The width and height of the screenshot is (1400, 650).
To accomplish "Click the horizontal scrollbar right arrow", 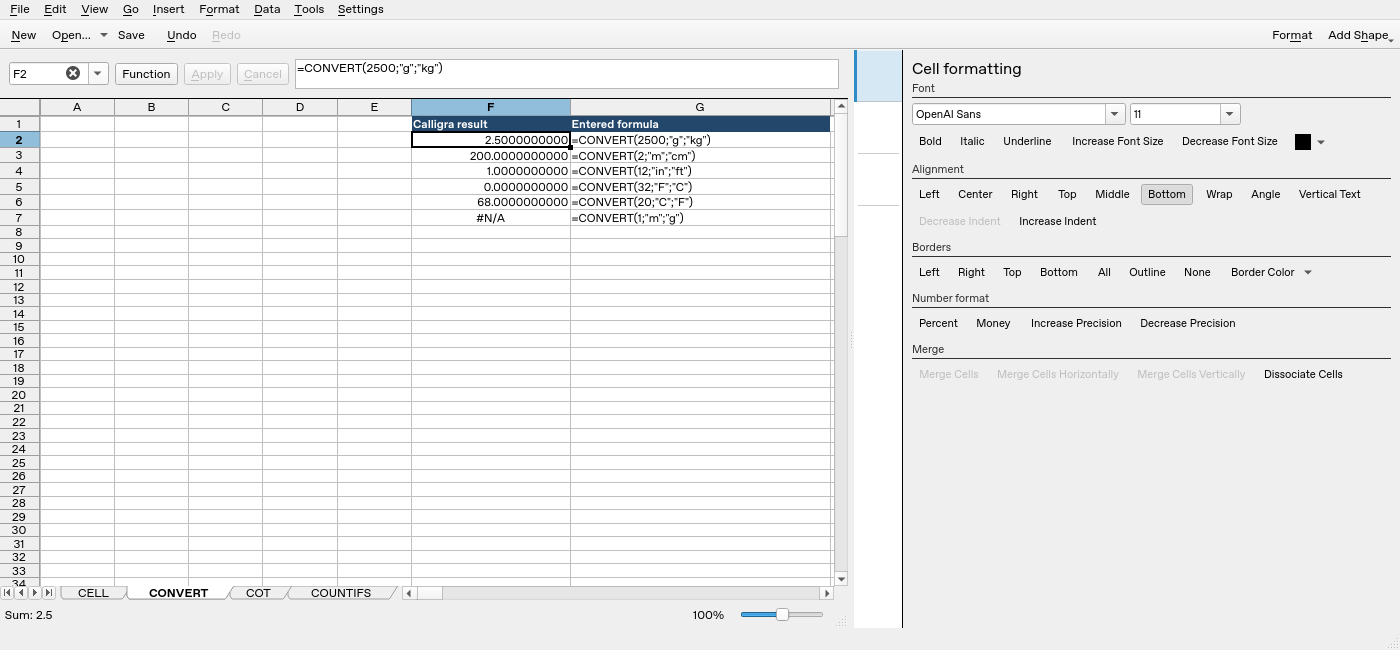I will pos(826,593).
